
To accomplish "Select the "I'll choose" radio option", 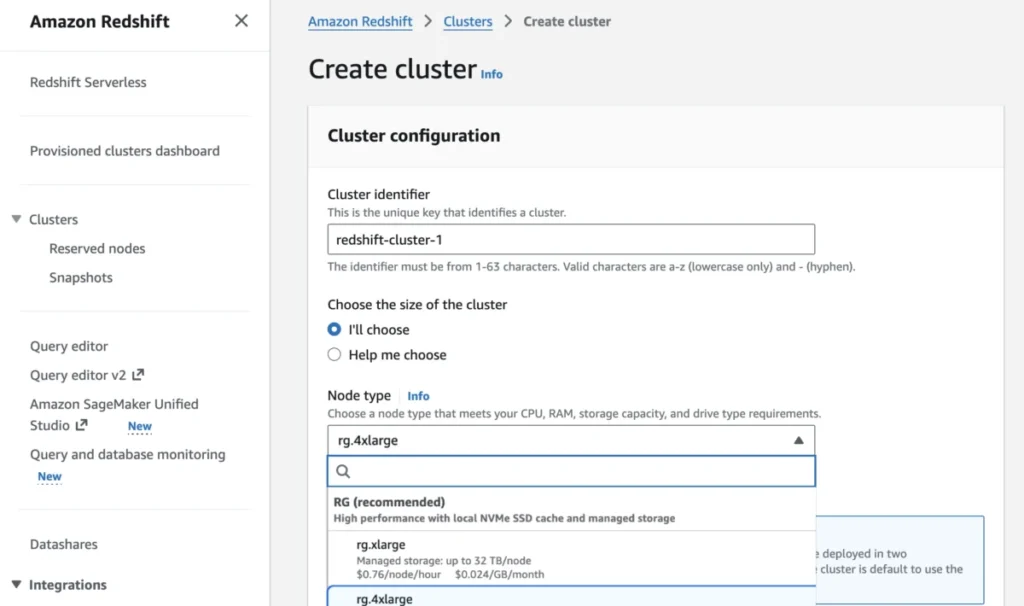I will point(334,329).
